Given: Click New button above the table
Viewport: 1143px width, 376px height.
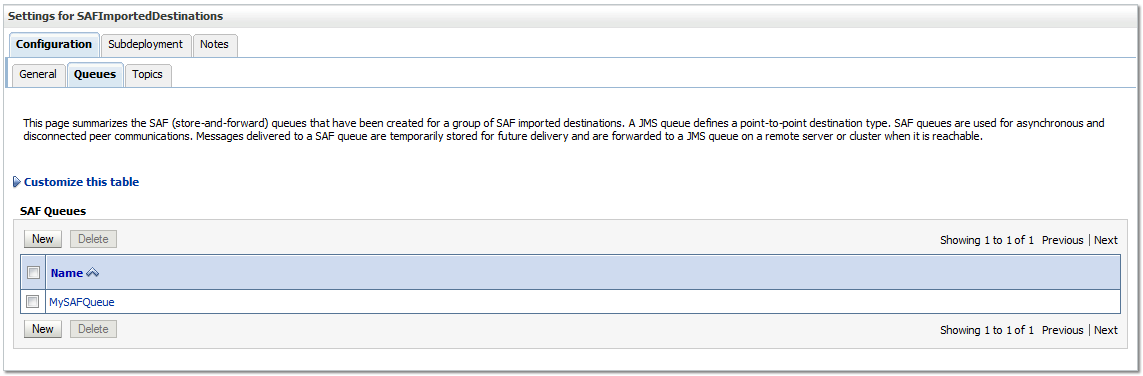Looking at the screenshot, I should tap(43, 239).
